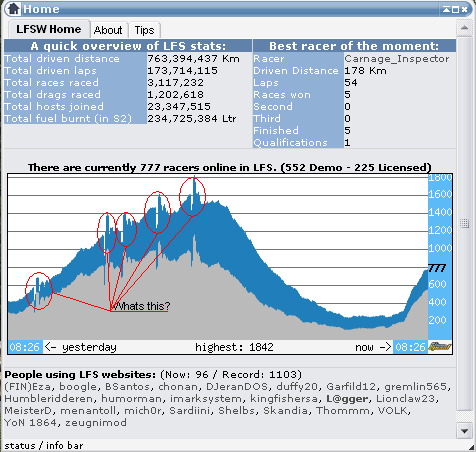Viewport: 476px width, 452px height.
Task: Click the 'Best racer of the moment' header
Action: pyautogui.click(x=354, y=46)
